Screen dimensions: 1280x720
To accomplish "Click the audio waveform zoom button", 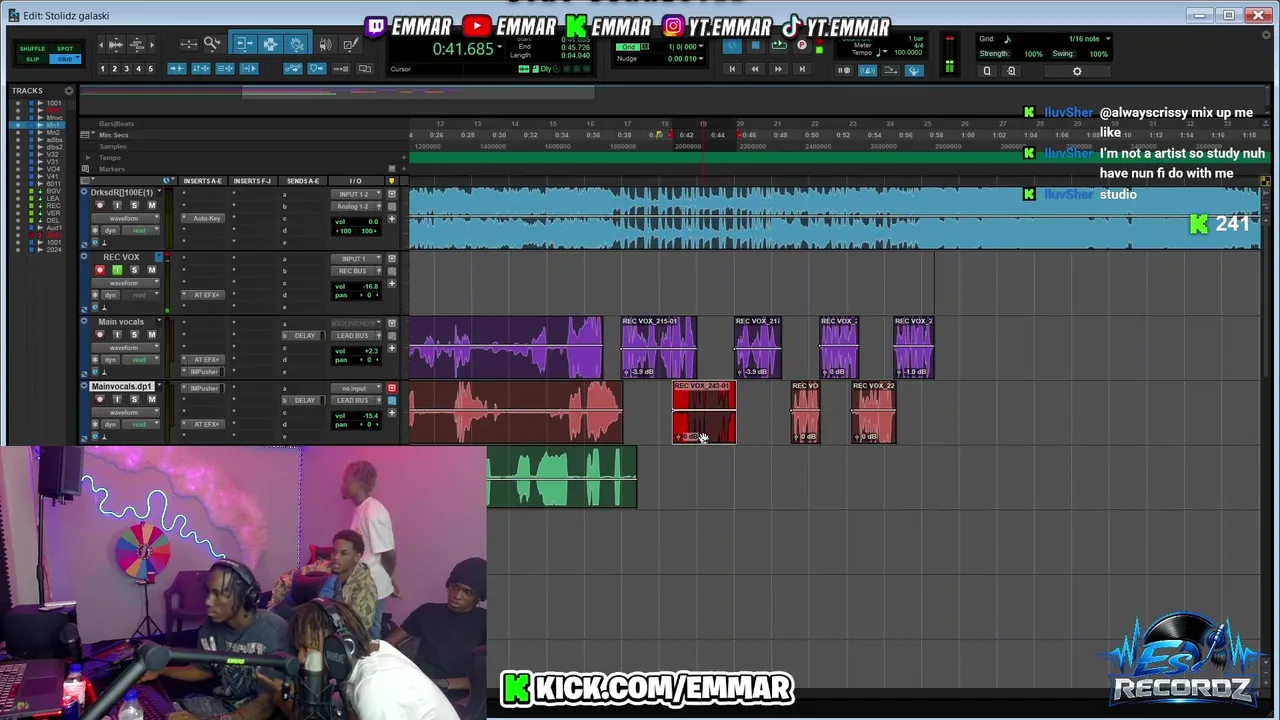I will (x=116, y=44).
